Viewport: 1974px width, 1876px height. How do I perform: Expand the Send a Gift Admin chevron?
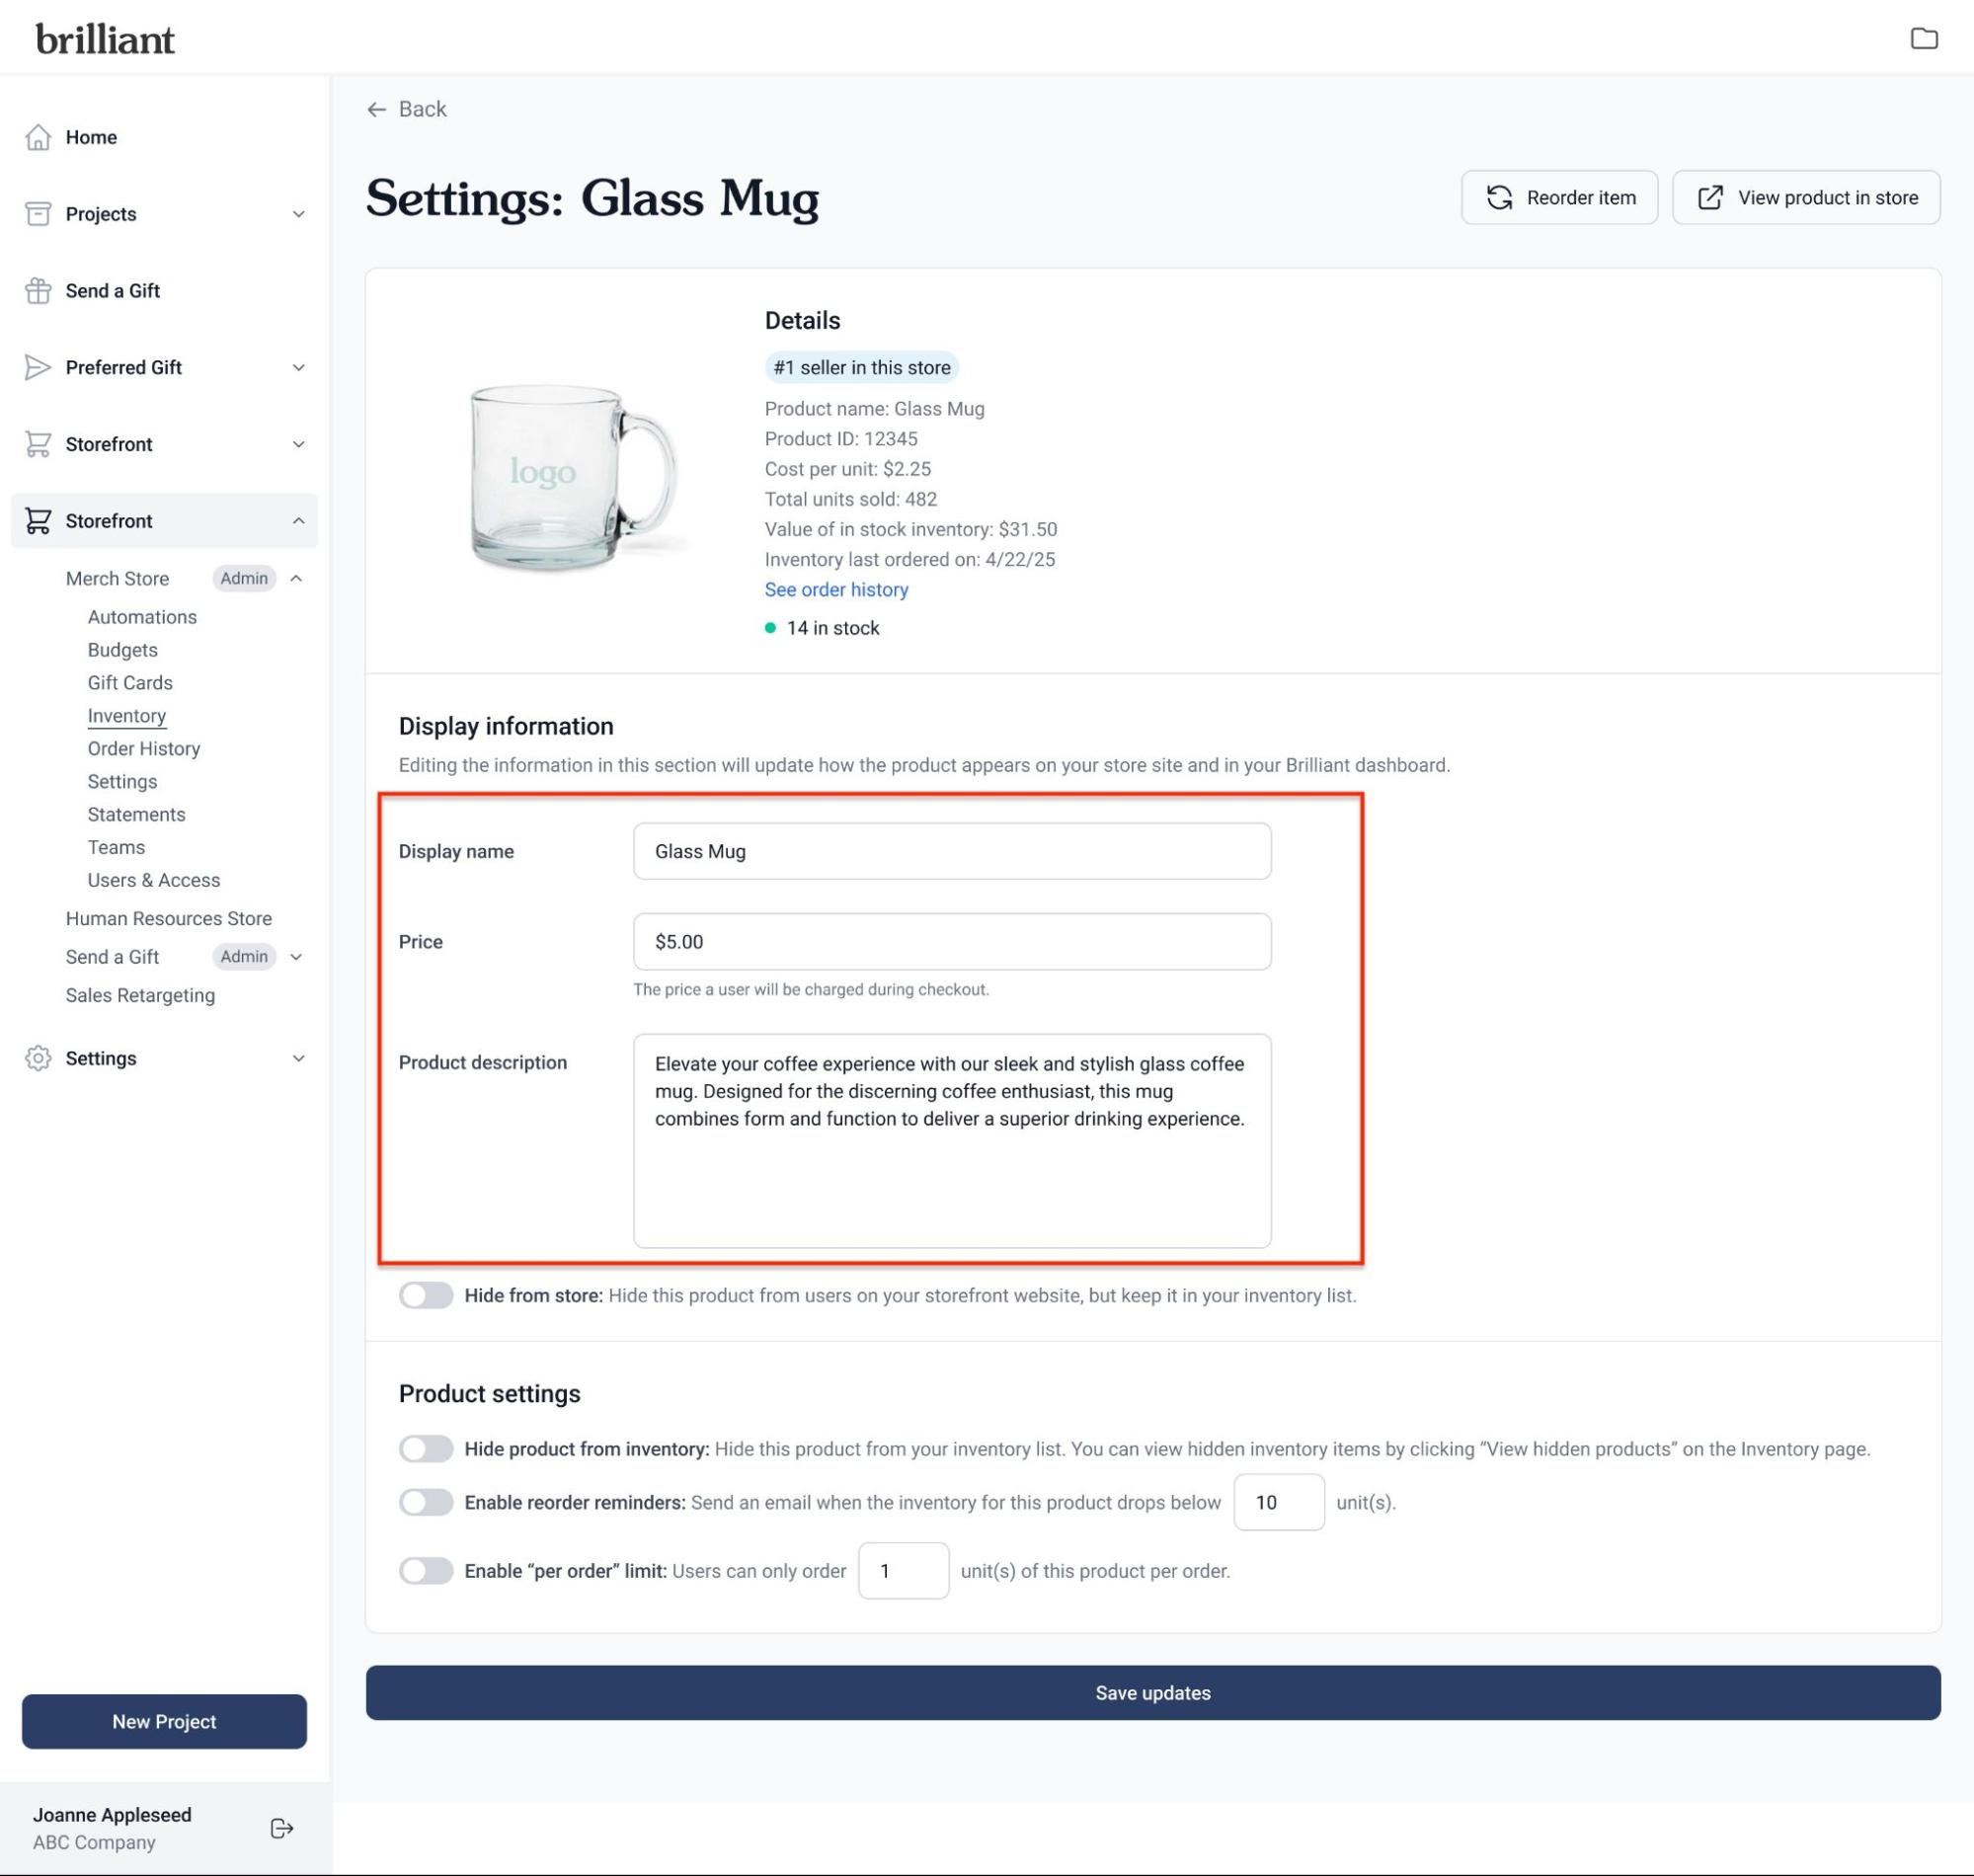point(296,957)
